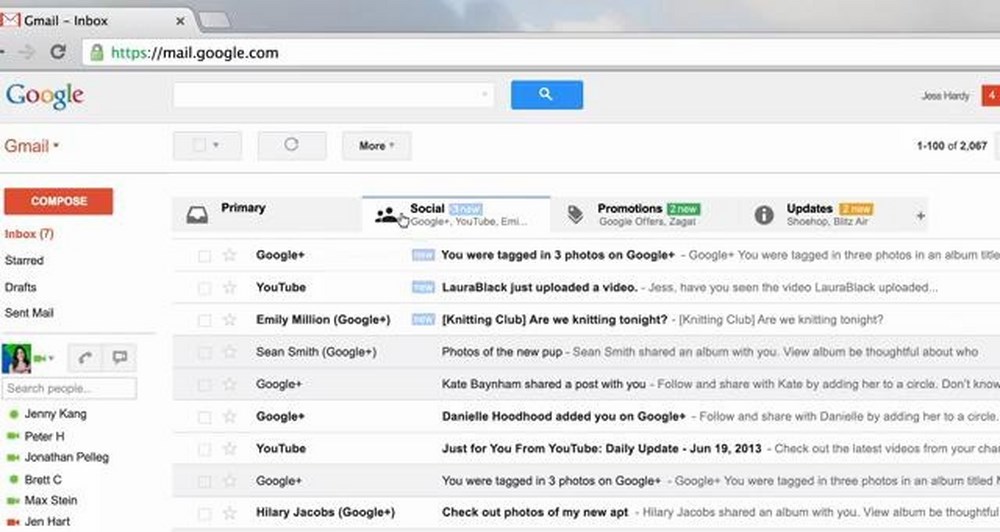This screenshot has width=1000, height=532.
Task: Check the Sean Smith email checkbox
Action: [204, 353]
